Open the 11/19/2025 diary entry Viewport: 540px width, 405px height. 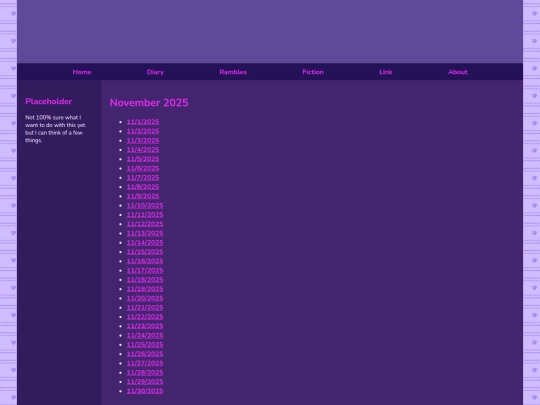(x=145, y=289)
